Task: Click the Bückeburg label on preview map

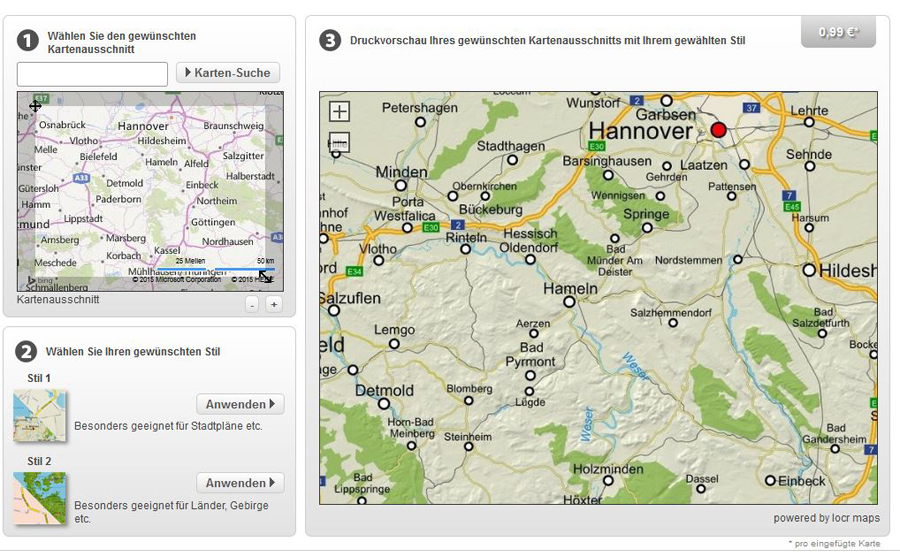Action: [x=491, y=210]
